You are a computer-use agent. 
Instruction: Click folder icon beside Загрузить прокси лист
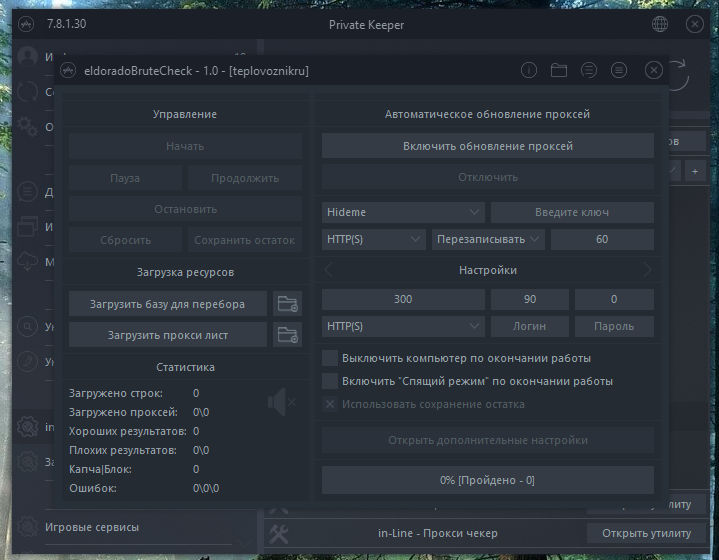287,335
